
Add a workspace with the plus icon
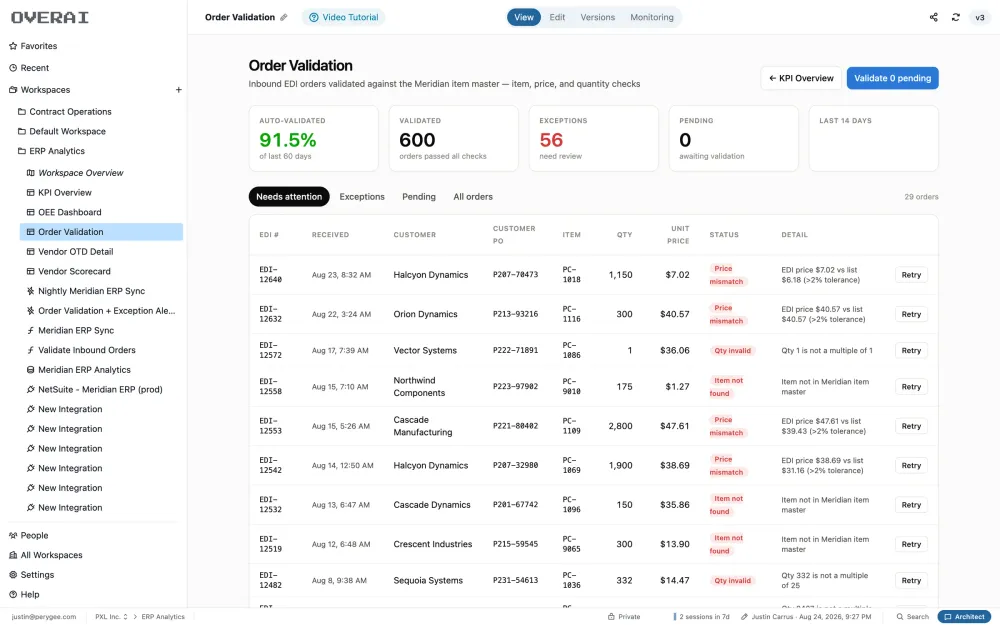pyautogui.click(x=179, y=90)
